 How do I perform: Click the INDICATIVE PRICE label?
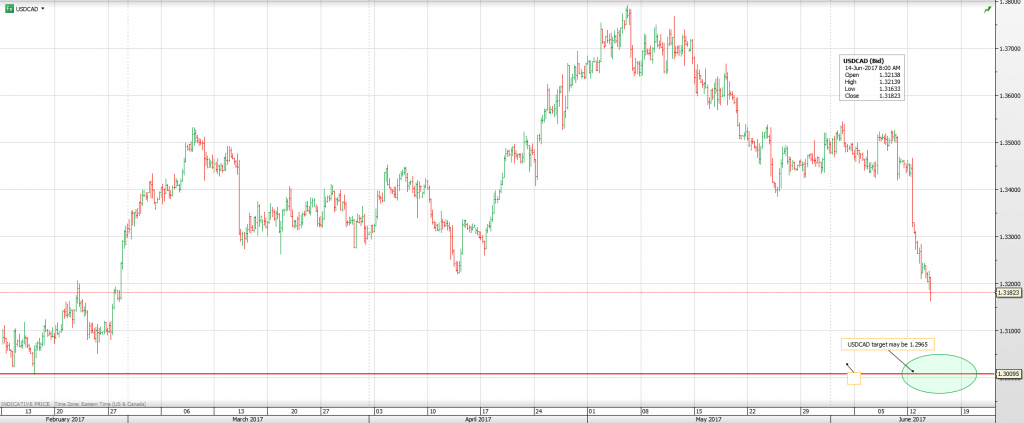tap(28, 403)
